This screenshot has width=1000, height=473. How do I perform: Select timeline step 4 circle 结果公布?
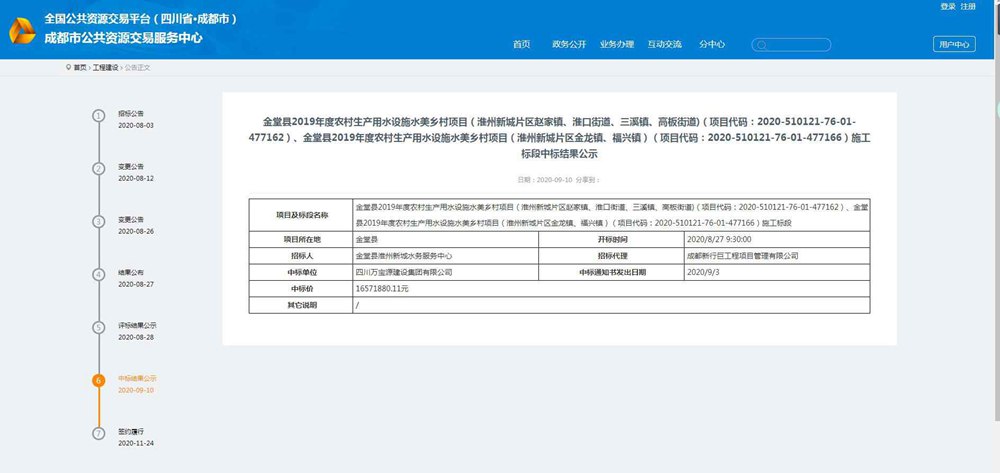(98, 274)
